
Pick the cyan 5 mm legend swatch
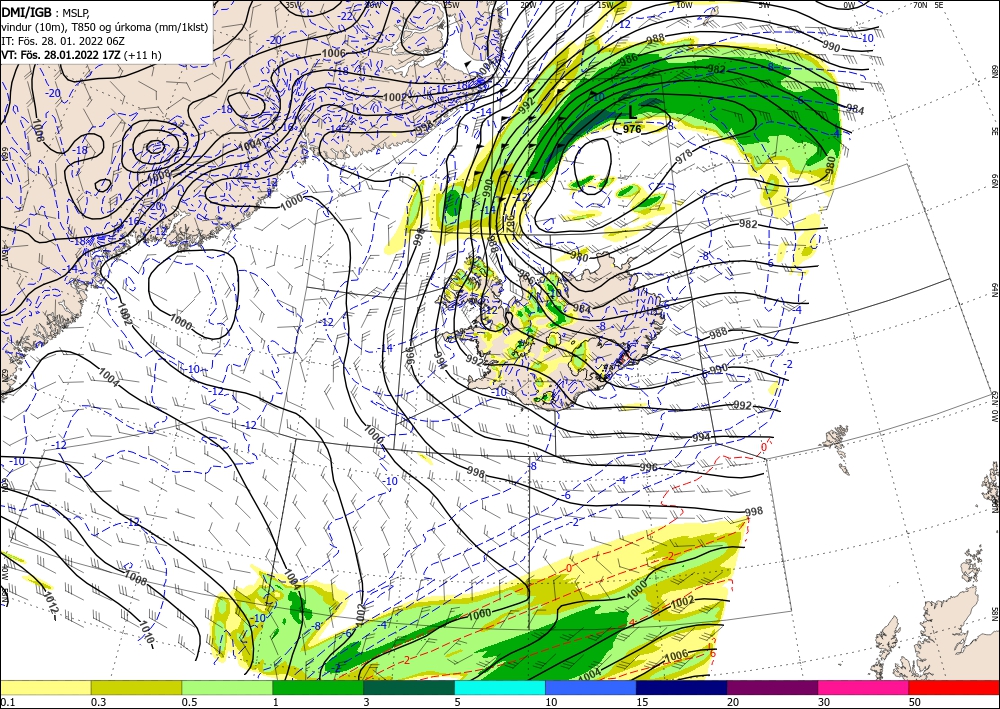click(500, 687)
